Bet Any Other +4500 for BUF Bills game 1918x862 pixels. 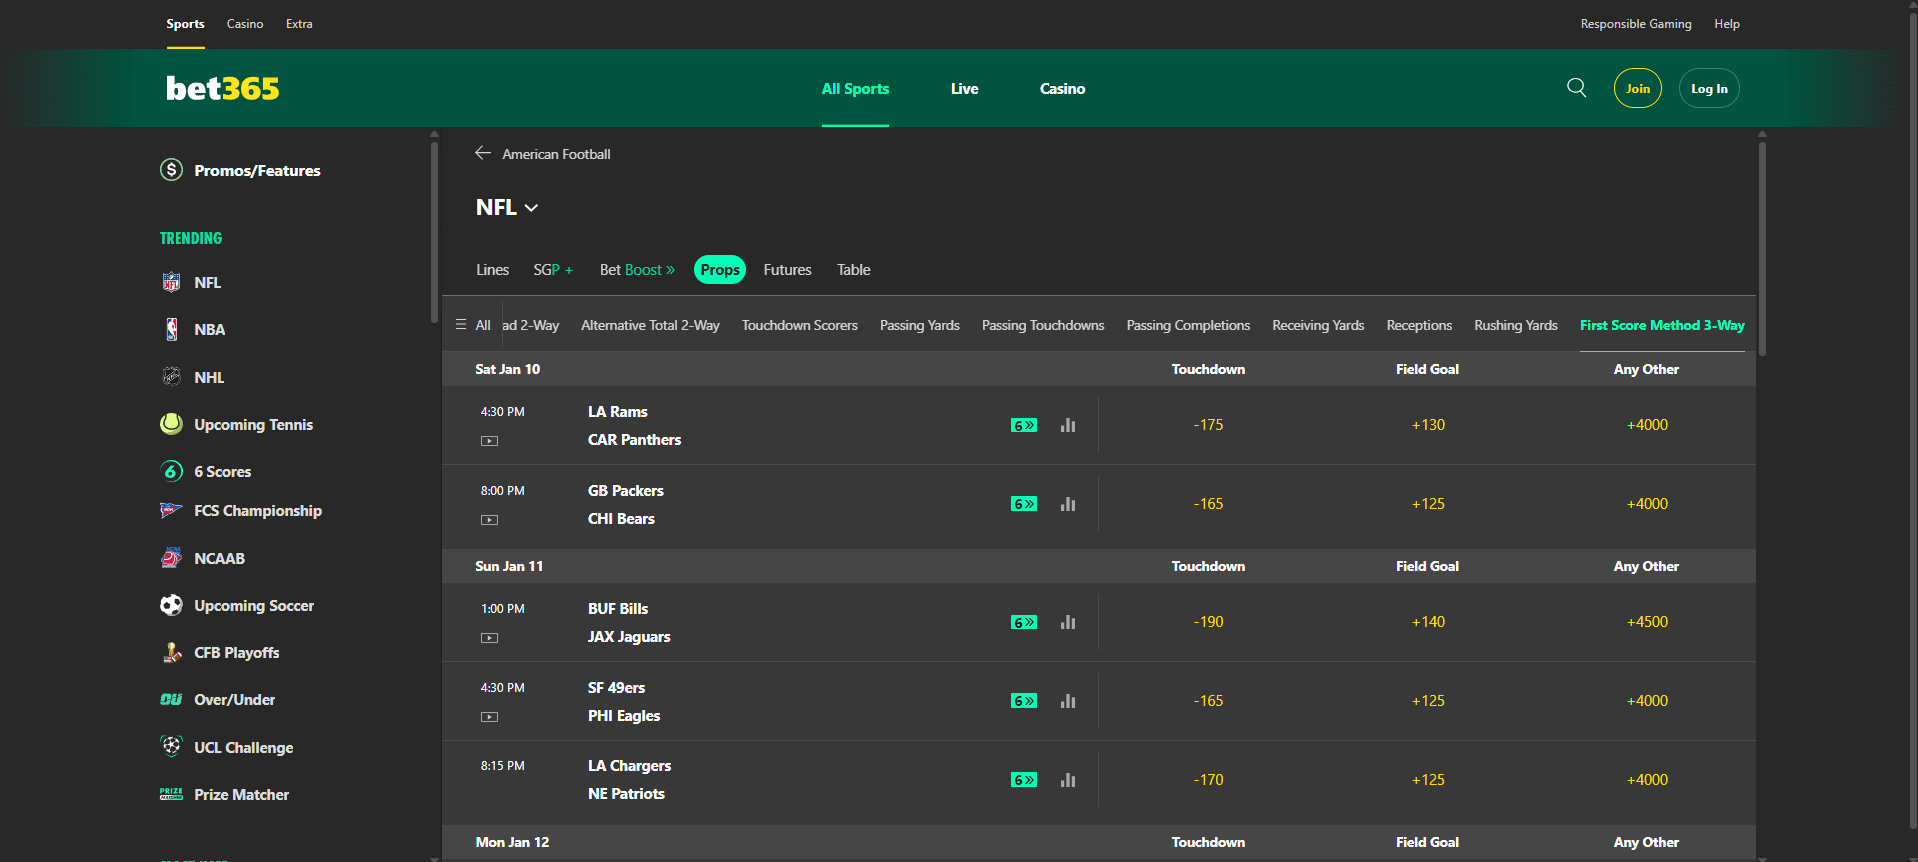[x=1647, y=622]
